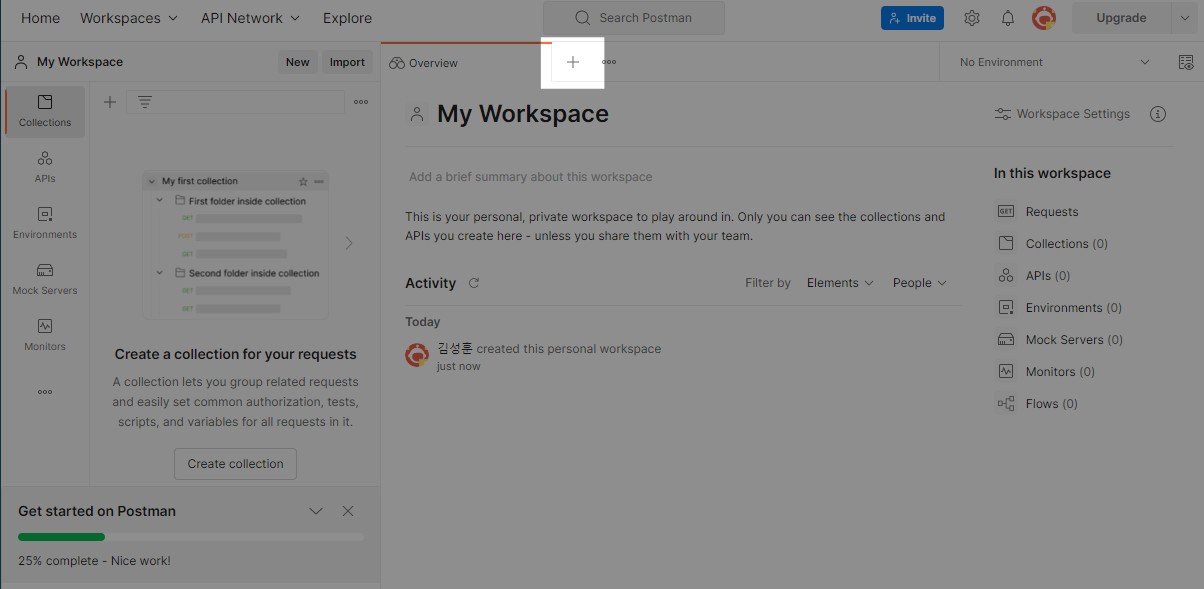The width and height of the screenshot is (1204, 589).
Task: Open APIs (0) link
Action: (1034, 276)
